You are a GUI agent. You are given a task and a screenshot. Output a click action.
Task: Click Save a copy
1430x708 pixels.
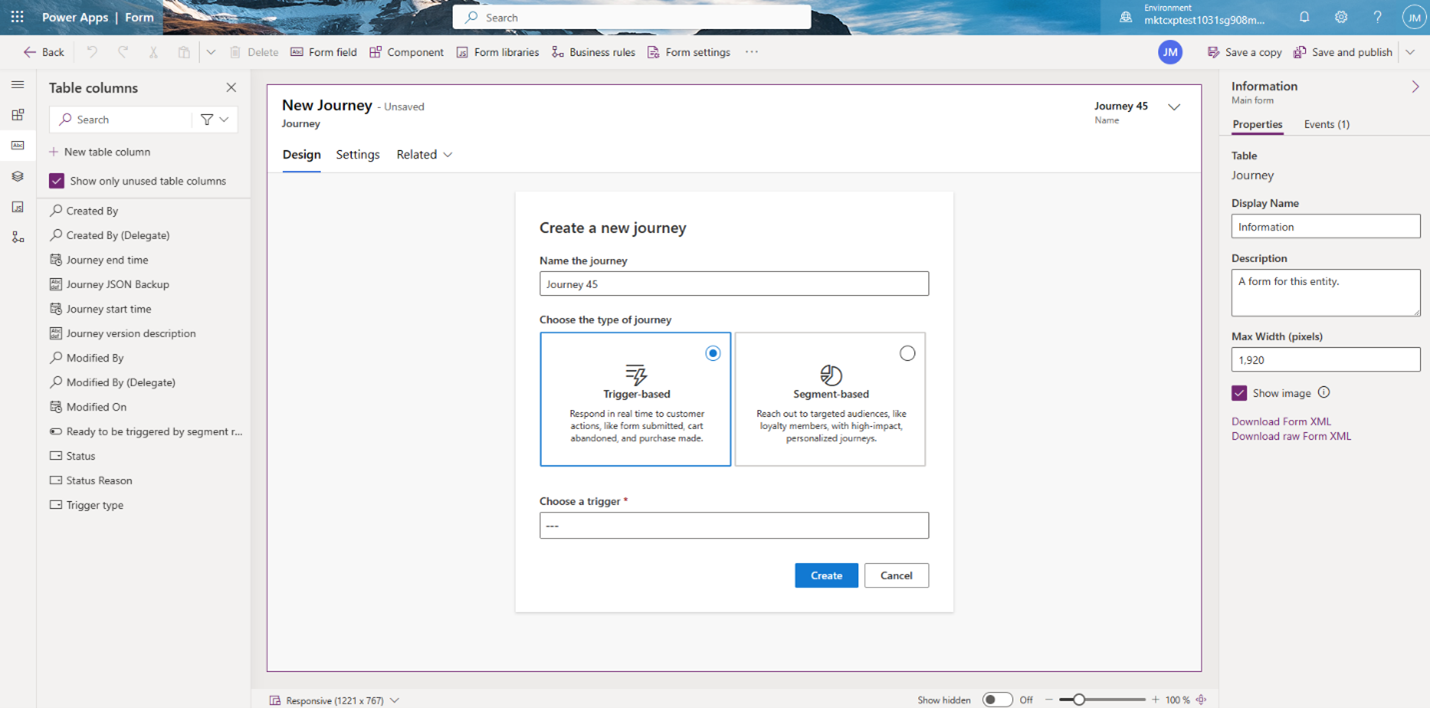(1244, 52)
